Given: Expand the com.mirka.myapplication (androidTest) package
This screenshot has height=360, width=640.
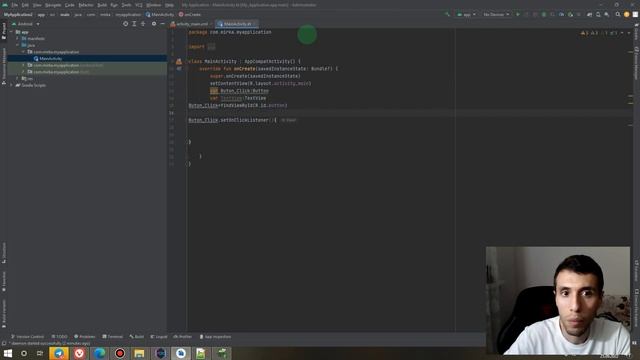Looking at the screenshot, I should tap(24, 65).
